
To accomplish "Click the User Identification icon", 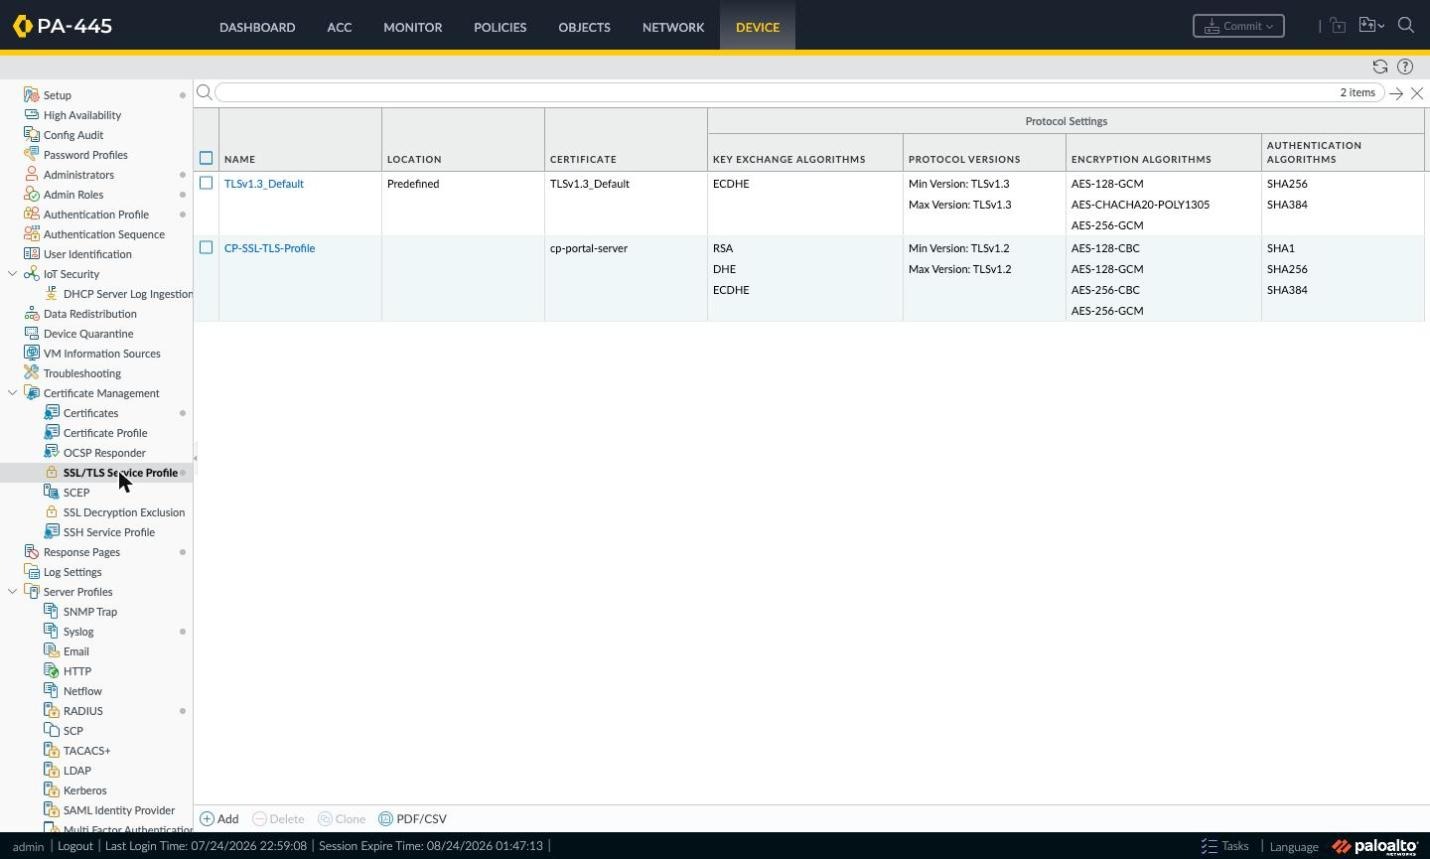I will [x=31, y=254].
